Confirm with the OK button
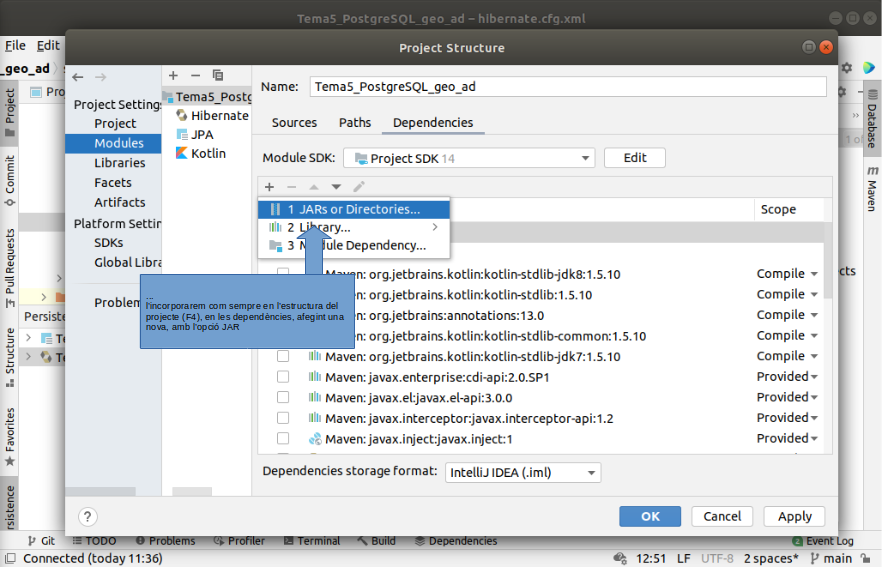 click(650, 516)
